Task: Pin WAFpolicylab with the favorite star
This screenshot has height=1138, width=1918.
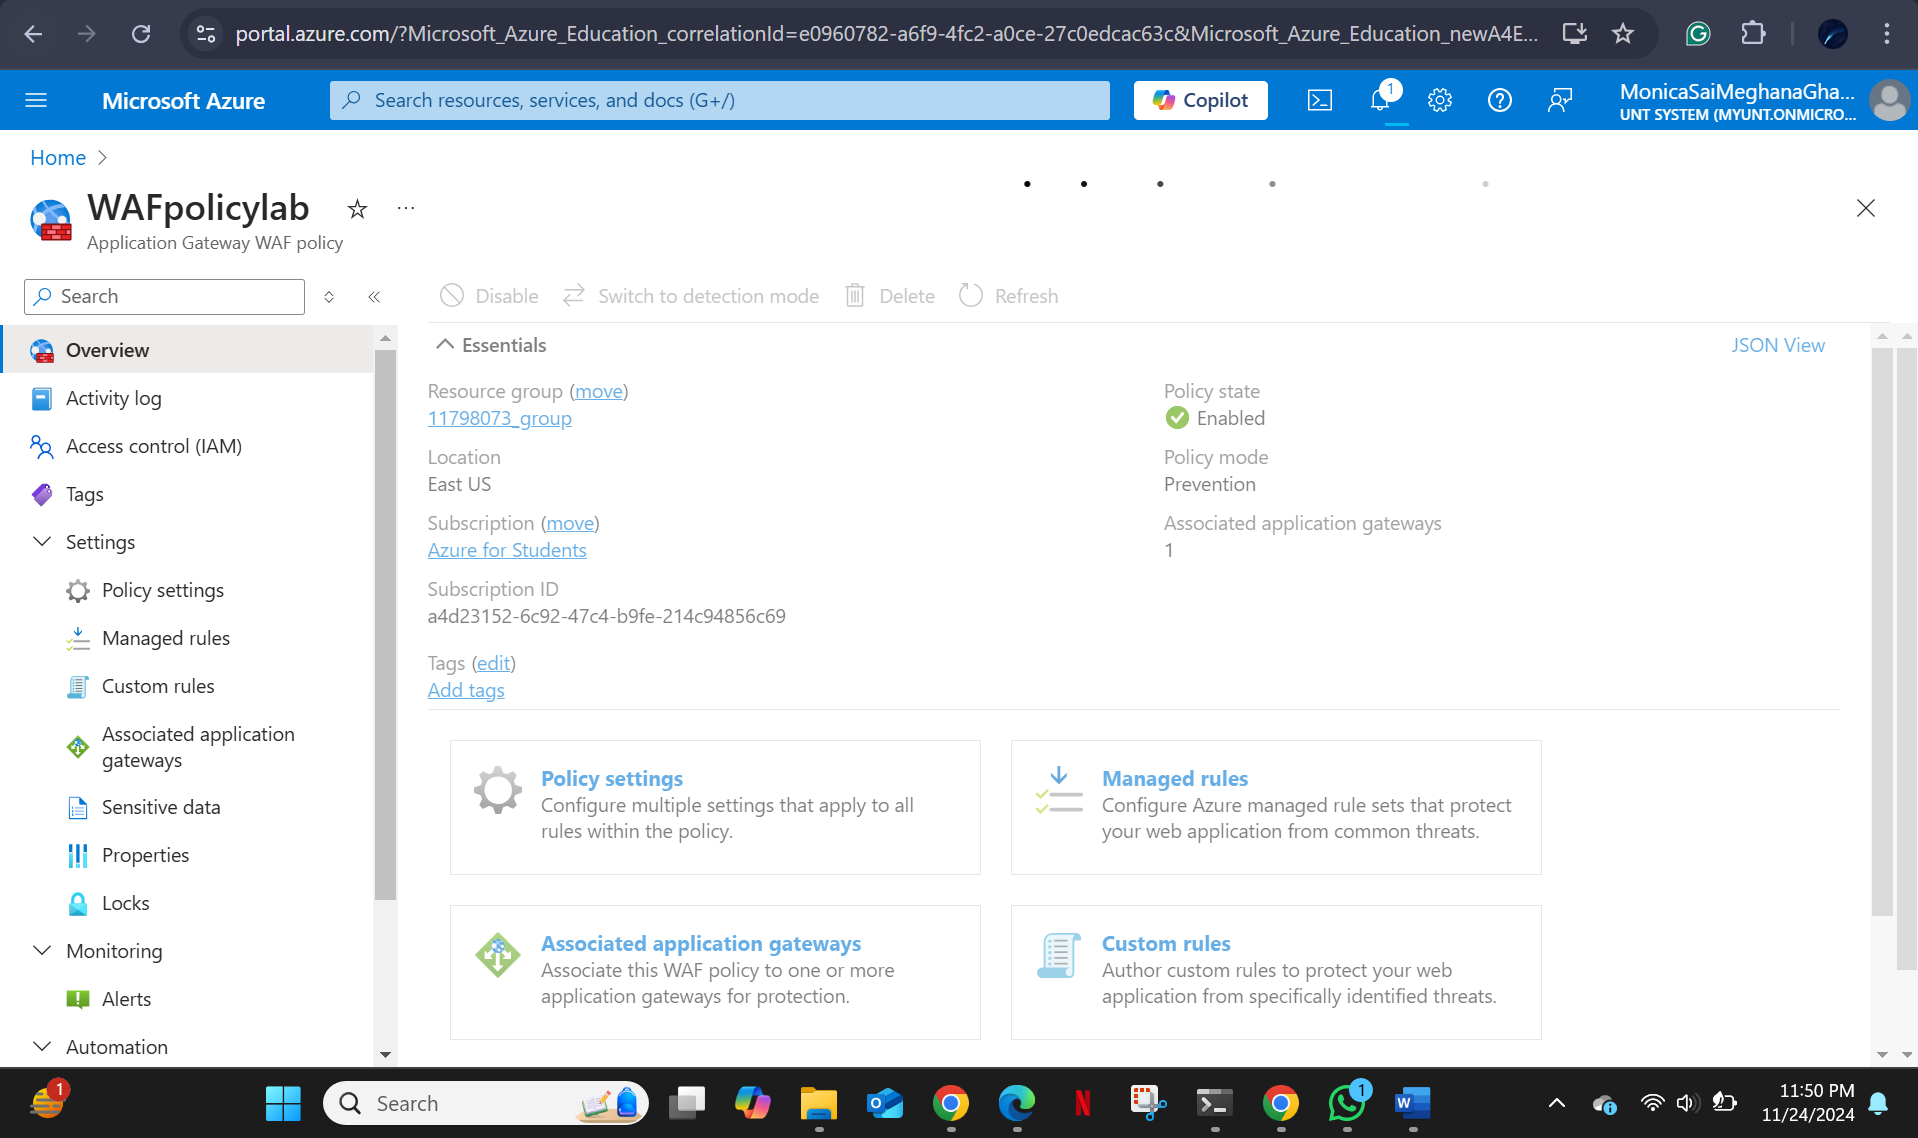Action: tap(357, 209)
